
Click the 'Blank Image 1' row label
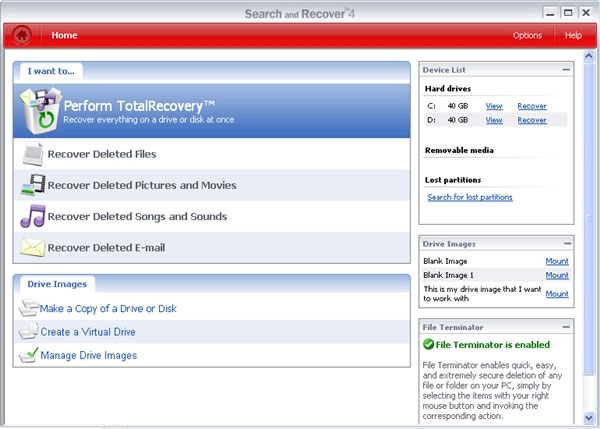coord(448,275)
